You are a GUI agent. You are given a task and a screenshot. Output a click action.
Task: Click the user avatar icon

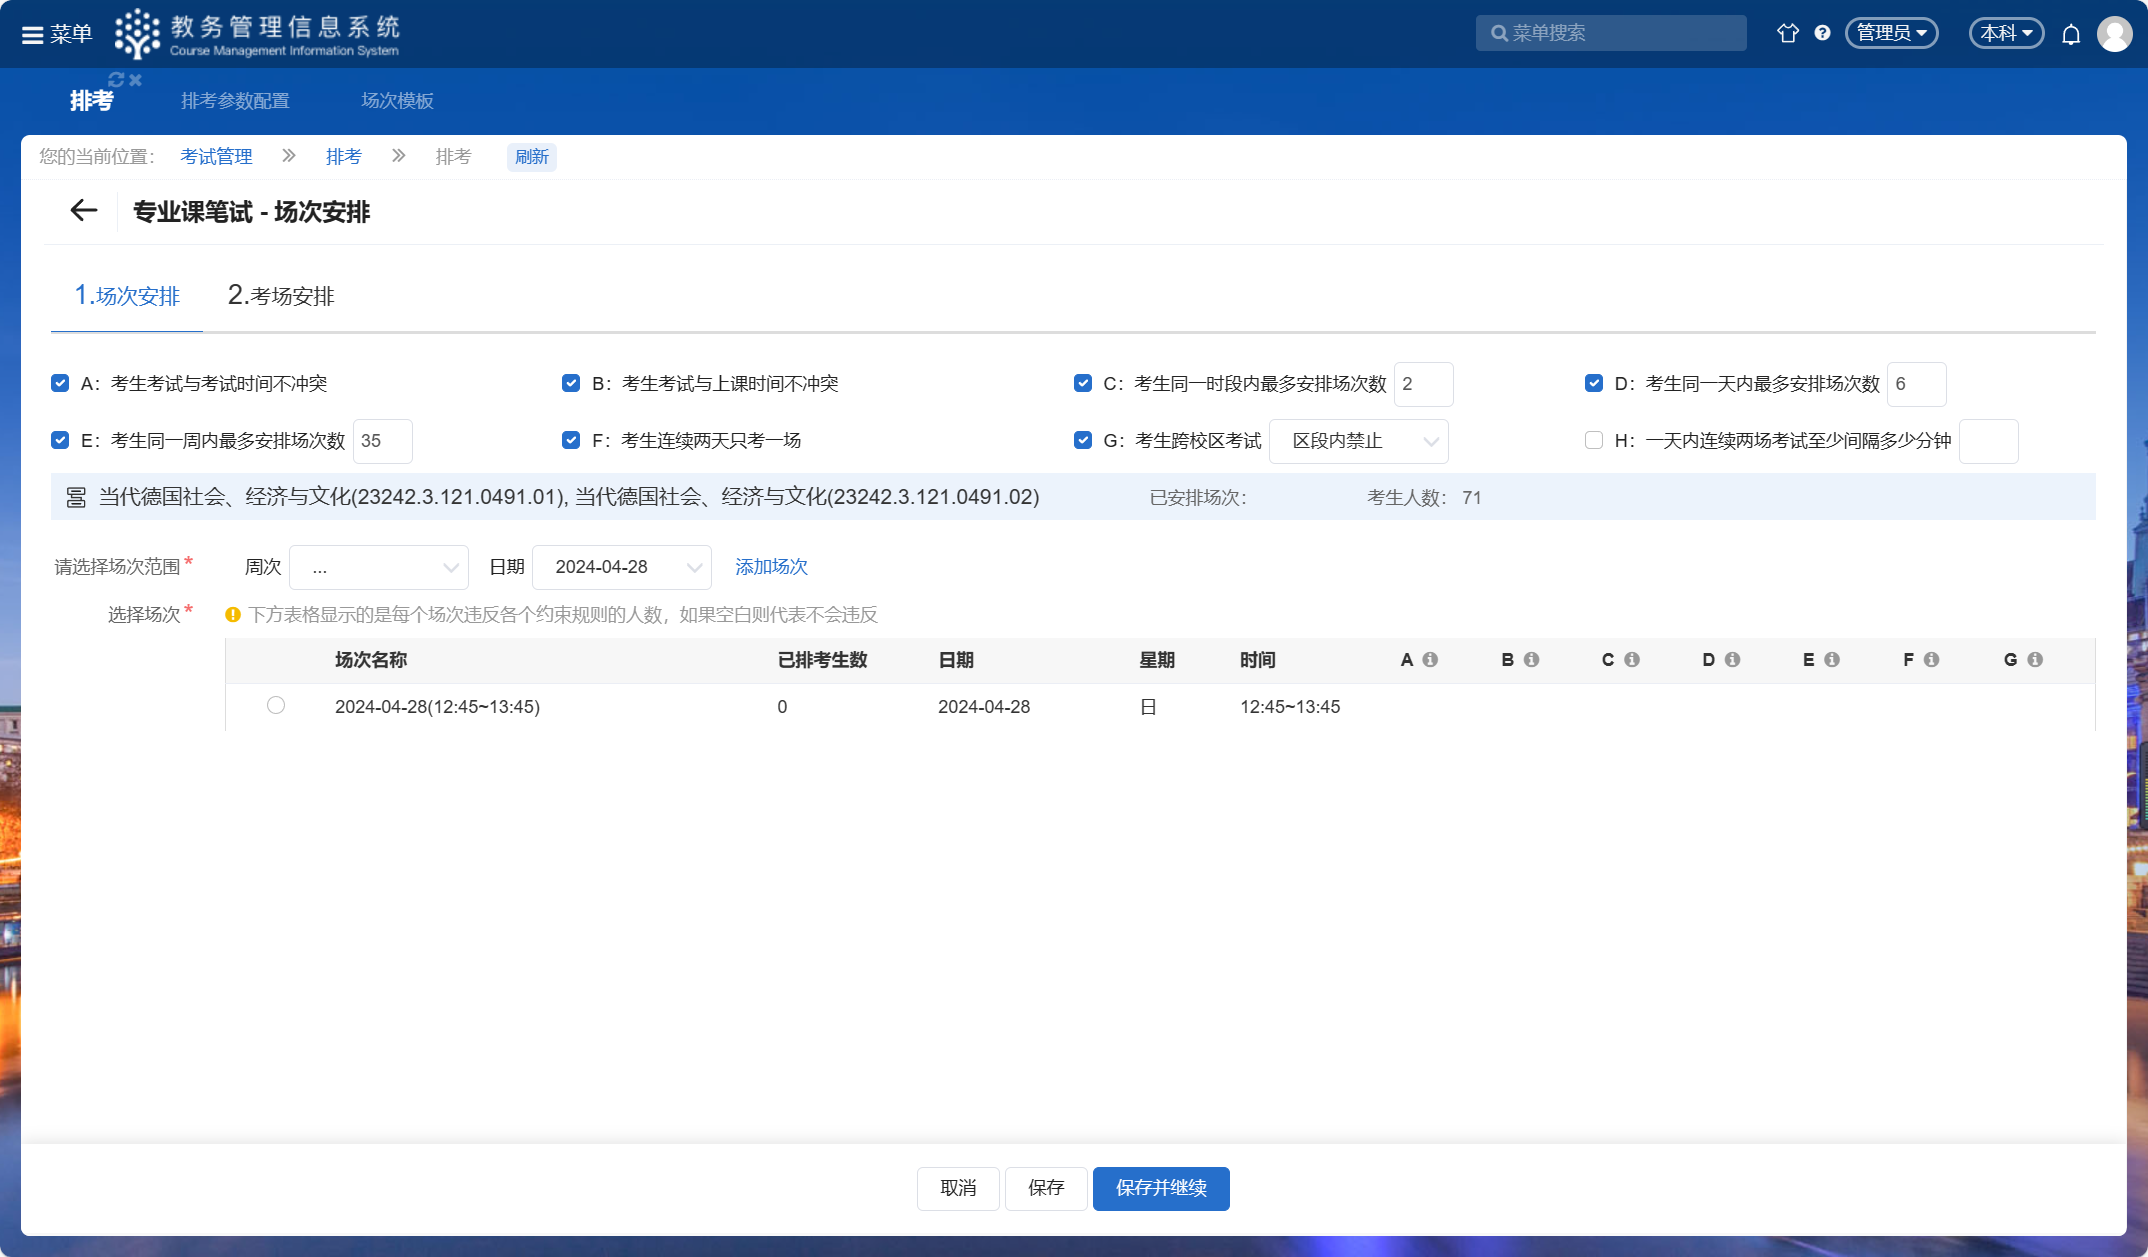tap(2114, 35)
